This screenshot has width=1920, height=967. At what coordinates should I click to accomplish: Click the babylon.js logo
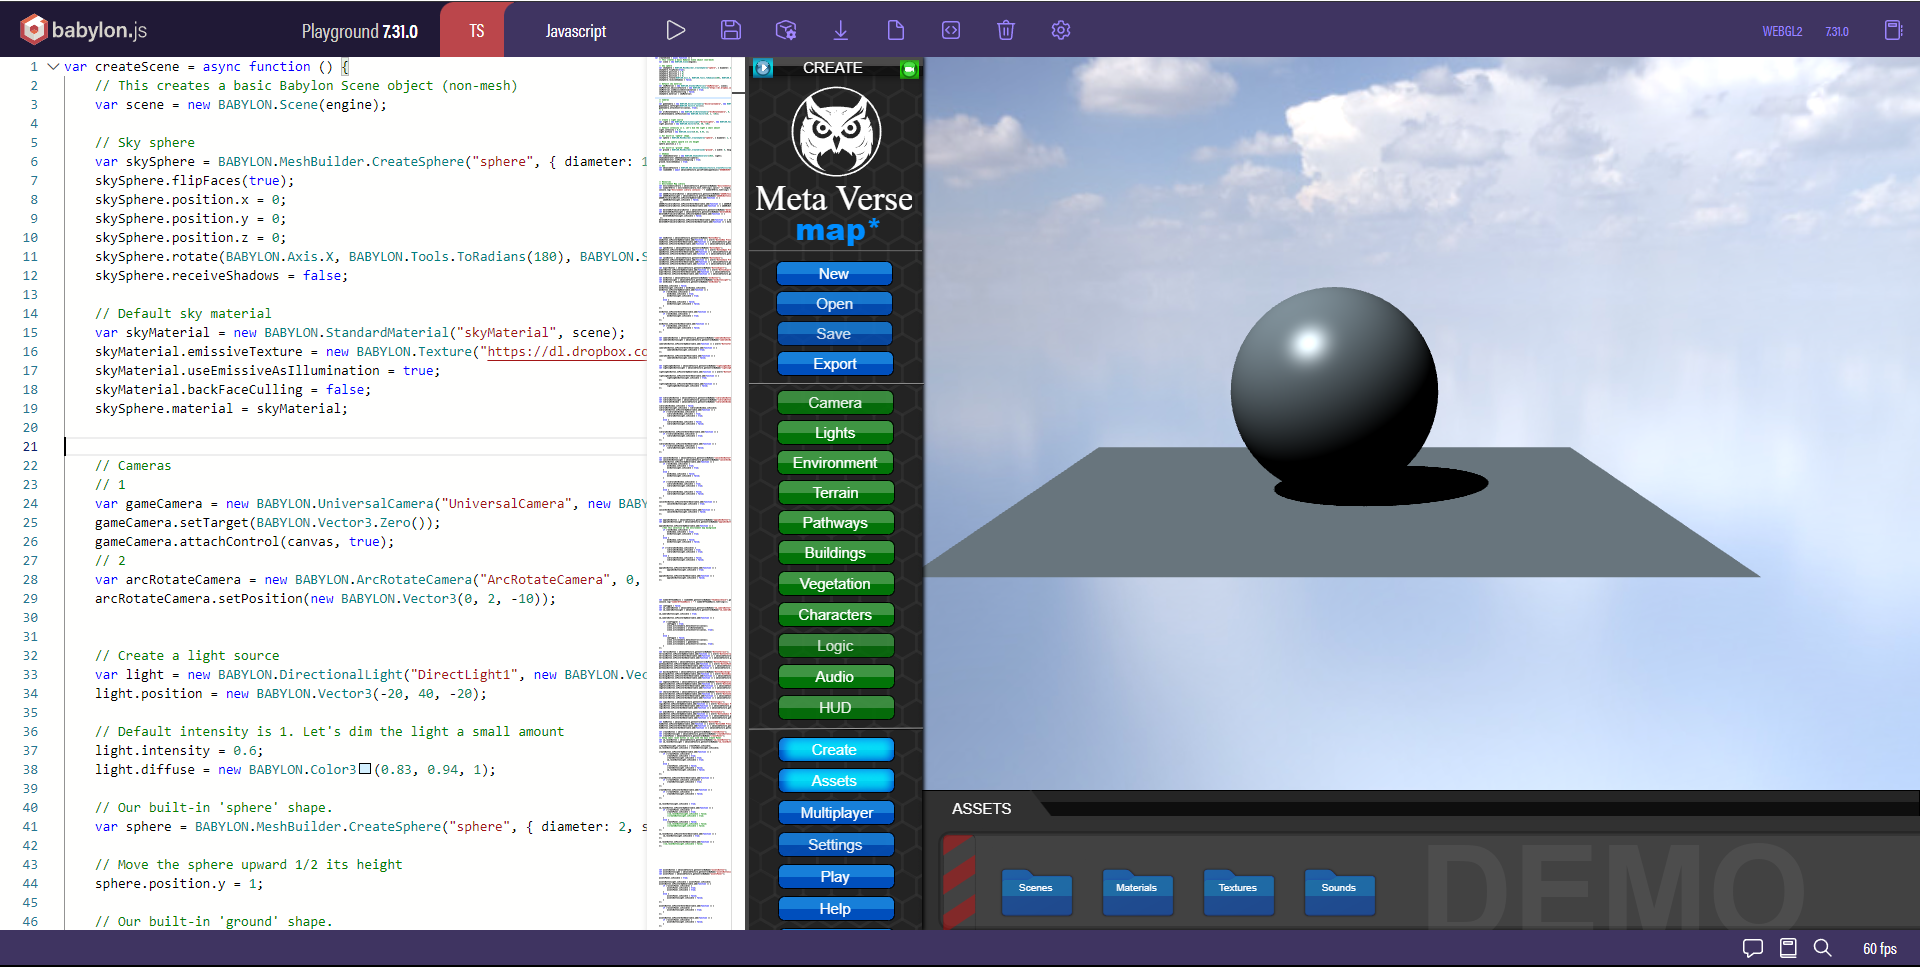pyautogui.click(x=84, y=30)
